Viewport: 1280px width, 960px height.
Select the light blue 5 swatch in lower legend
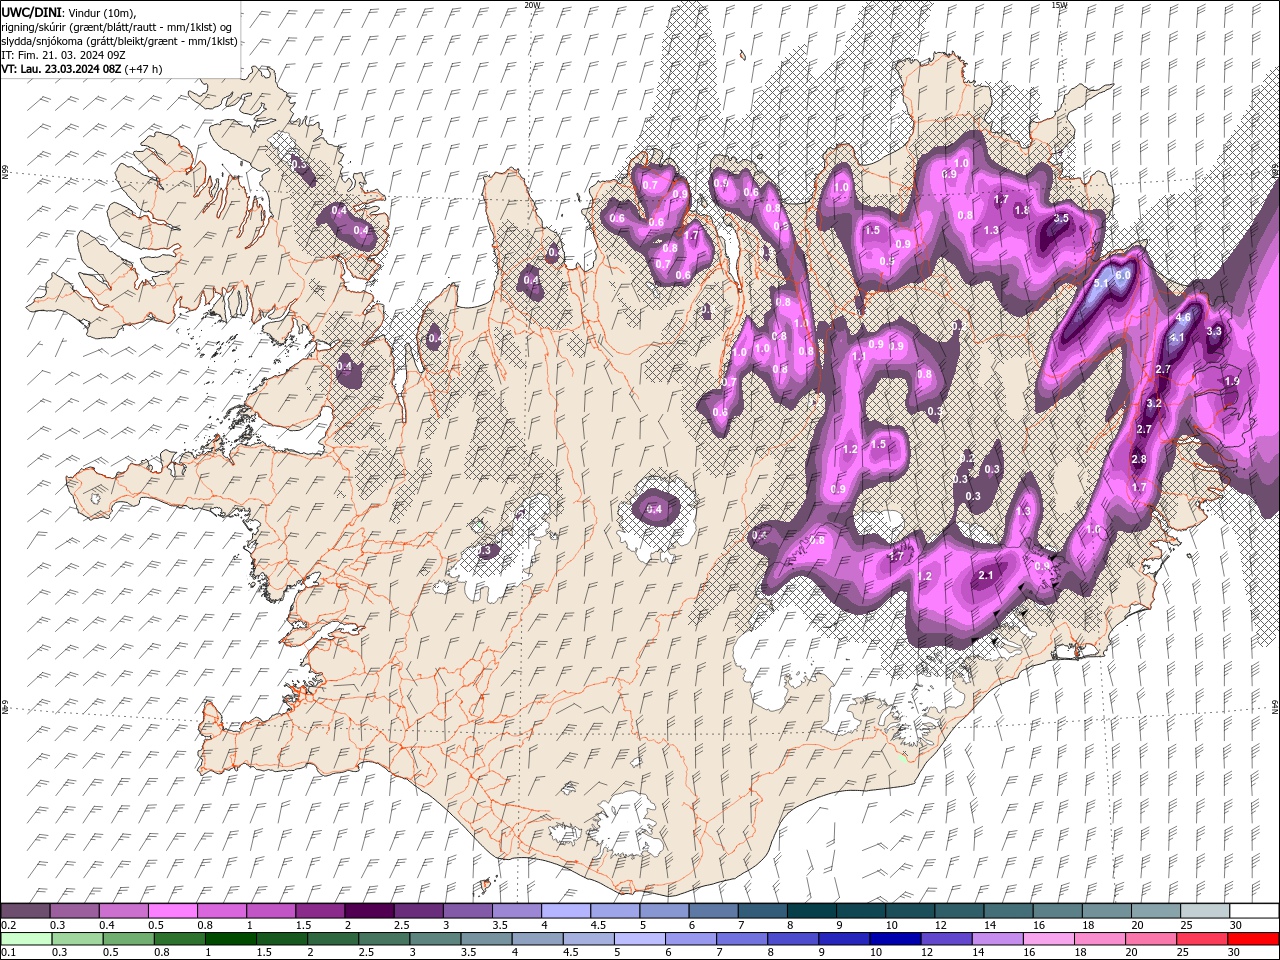click(x=639, y=939)
